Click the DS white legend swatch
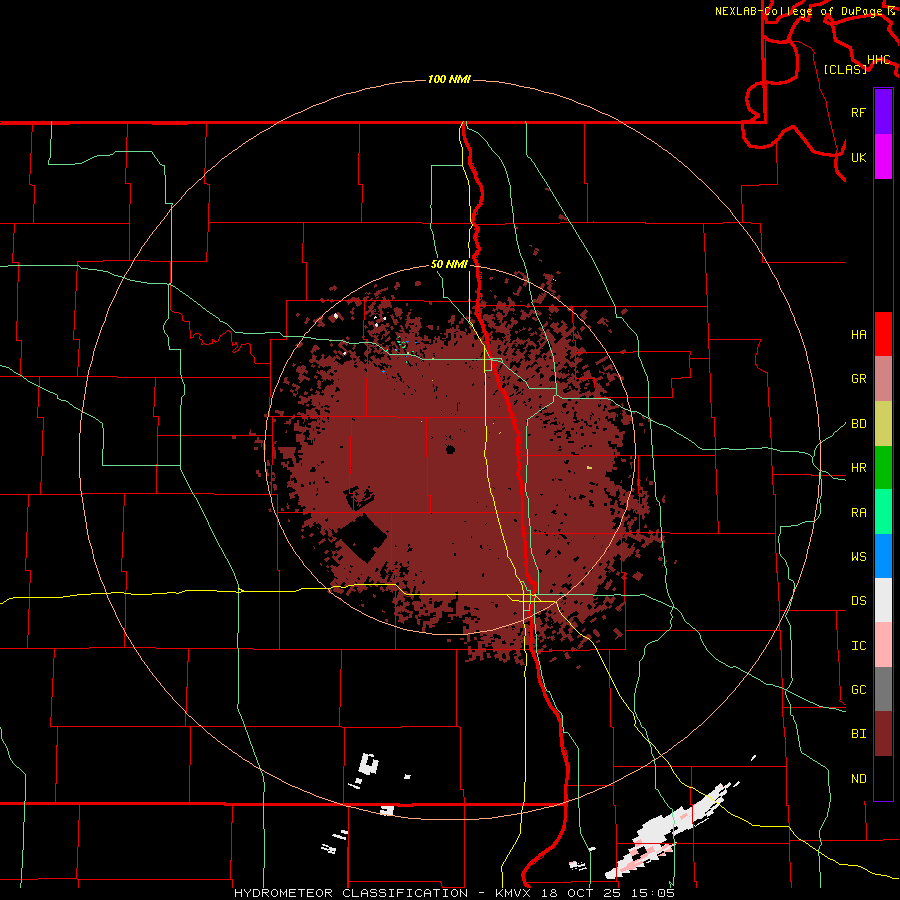Screen dimensions: 900x900 pyautogui.click(x=883, y=600)
